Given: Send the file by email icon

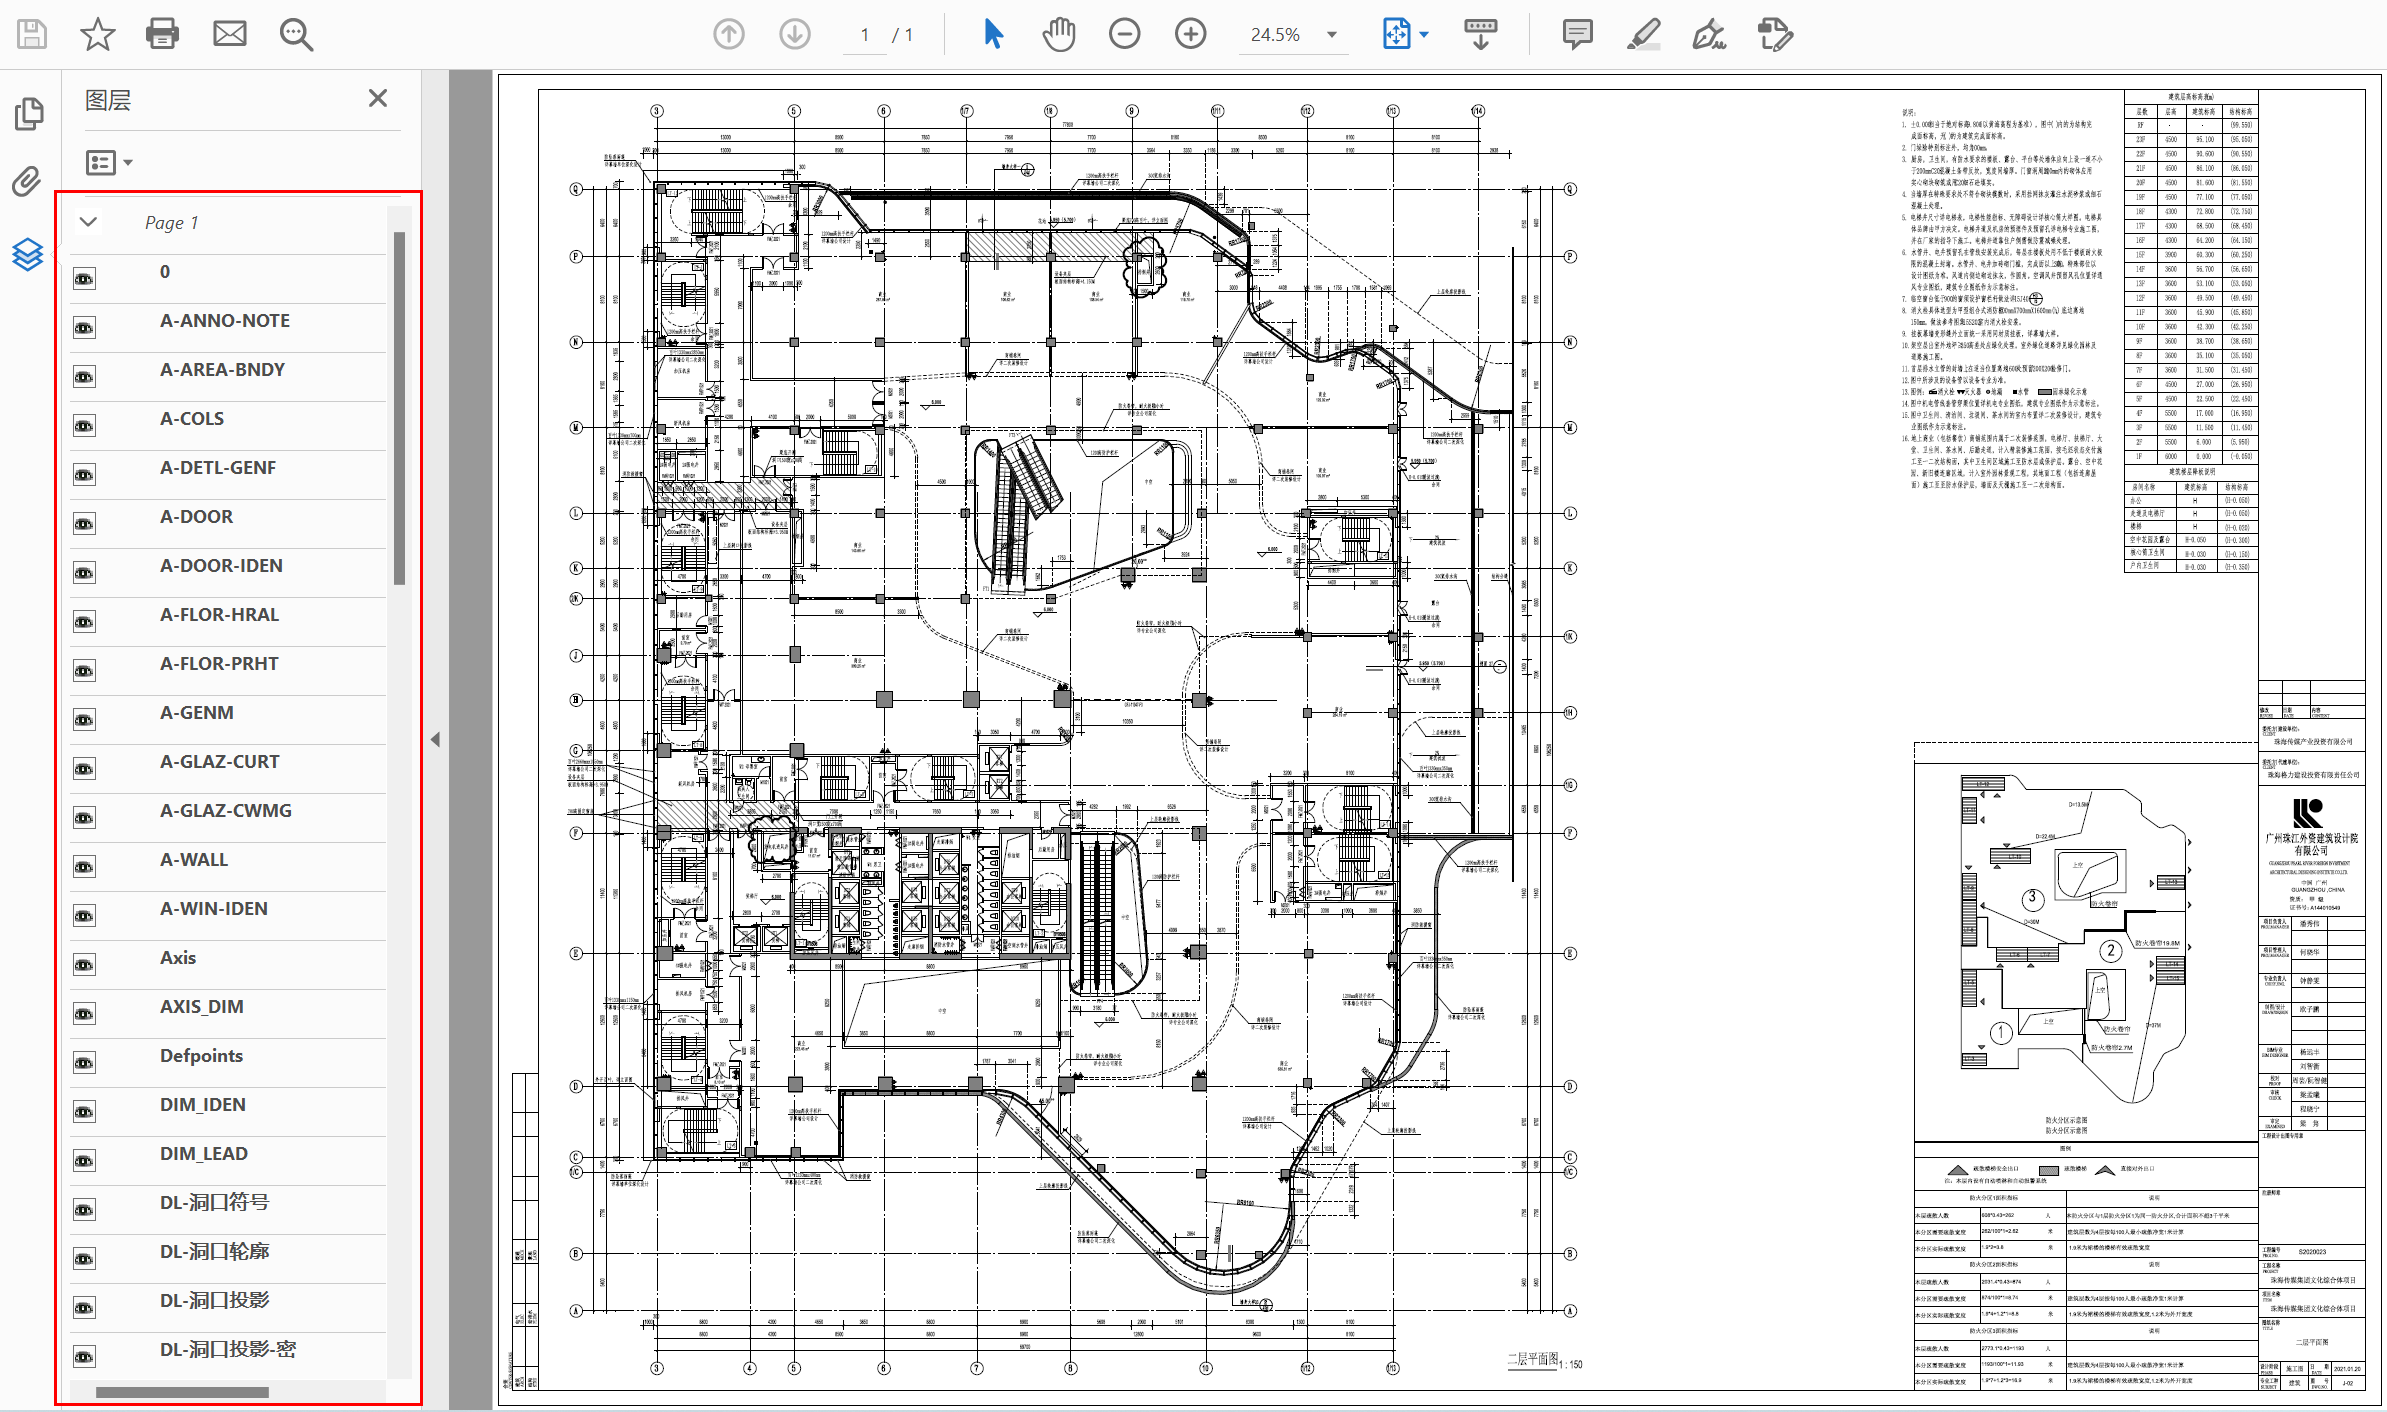Looking at the screenshot, I should (229, 34).
